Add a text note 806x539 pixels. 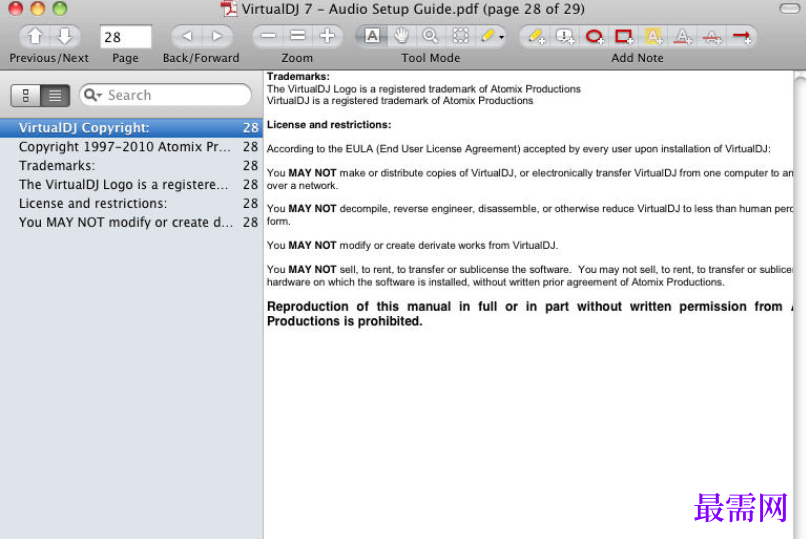point(536,36)
